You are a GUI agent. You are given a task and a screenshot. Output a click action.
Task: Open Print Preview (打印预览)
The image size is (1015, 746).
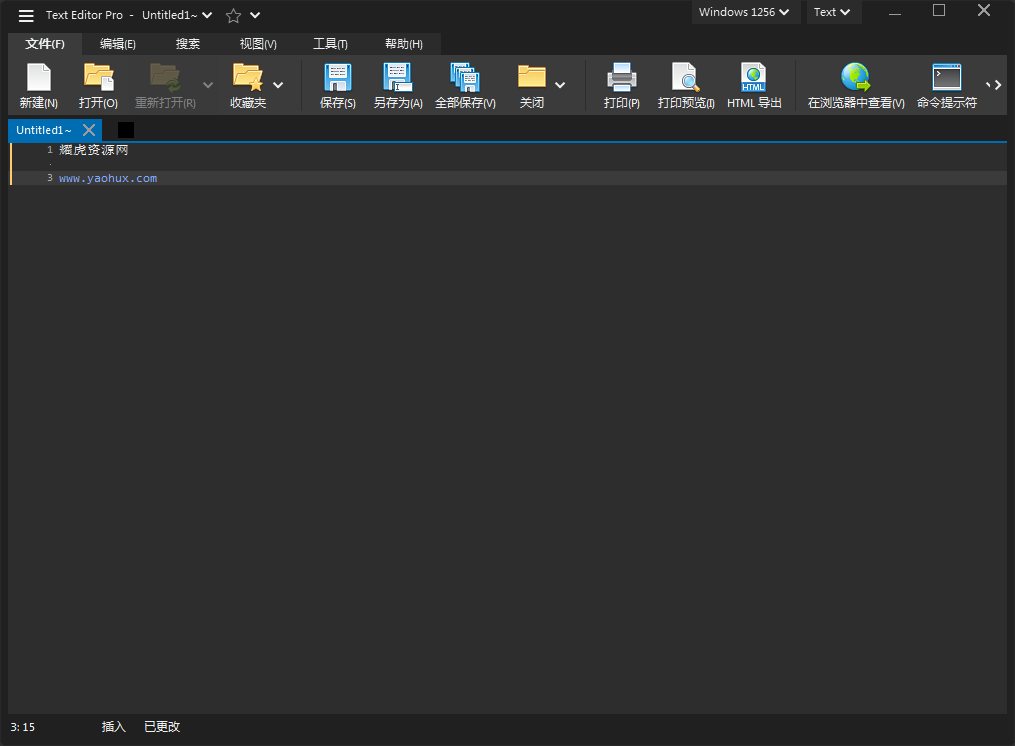[685, 78]
